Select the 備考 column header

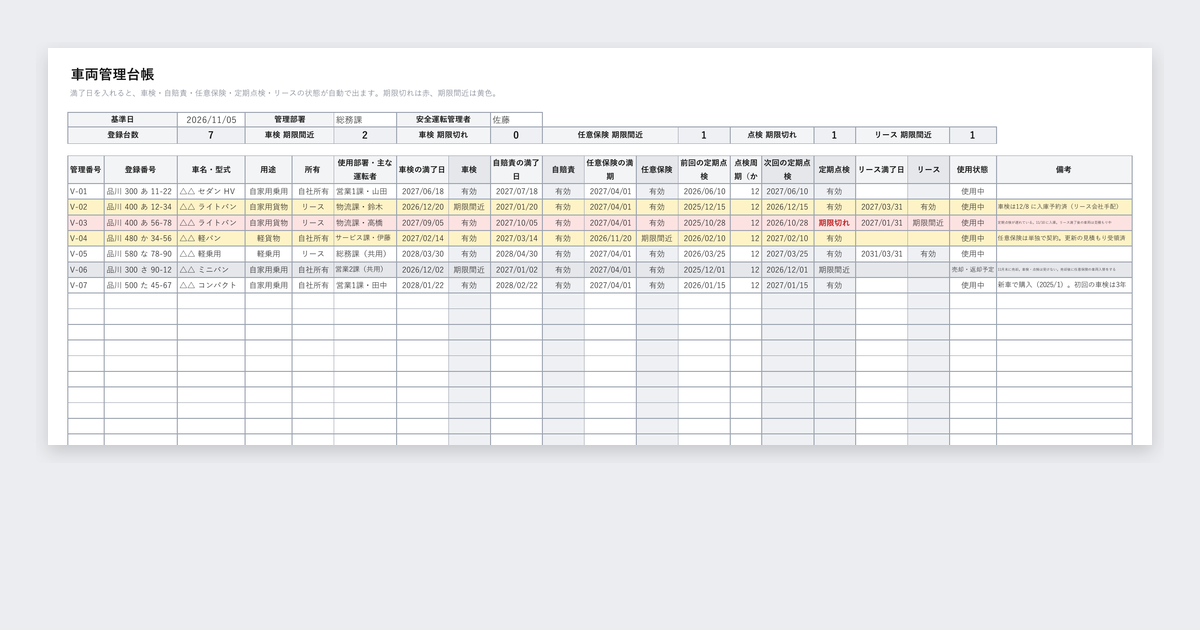(x=1064, y=170)
